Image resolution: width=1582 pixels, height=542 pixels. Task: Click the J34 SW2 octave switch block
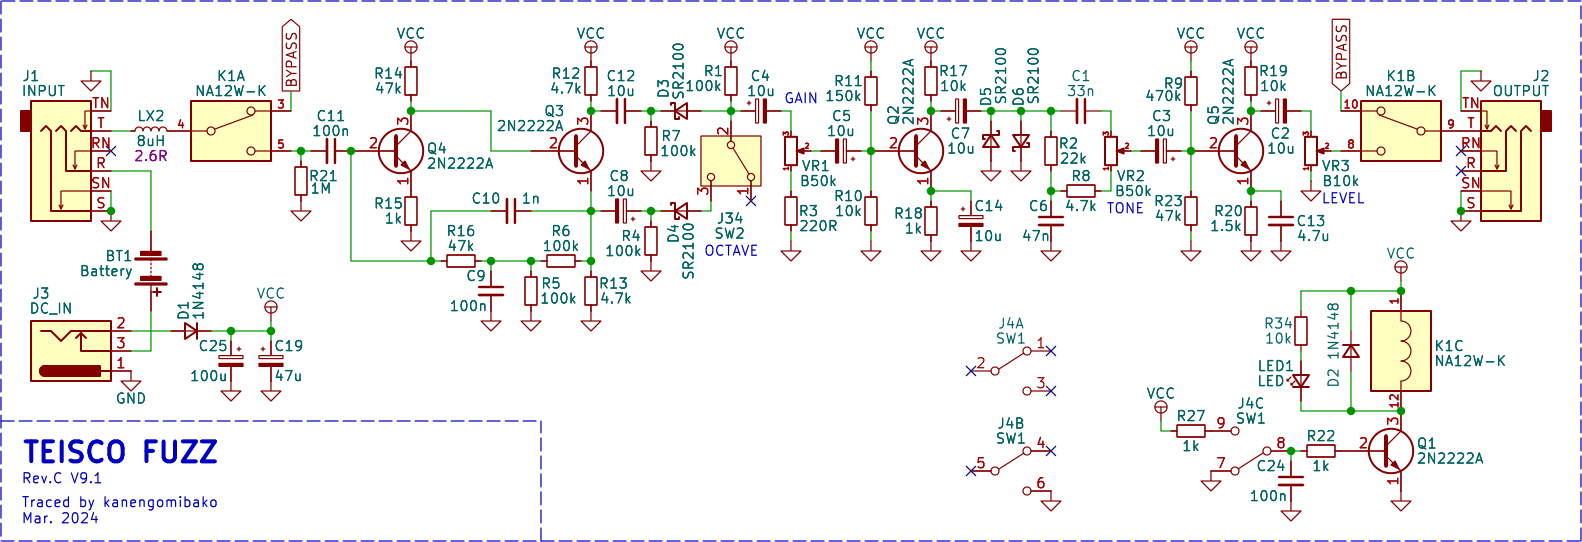[731, 161]
